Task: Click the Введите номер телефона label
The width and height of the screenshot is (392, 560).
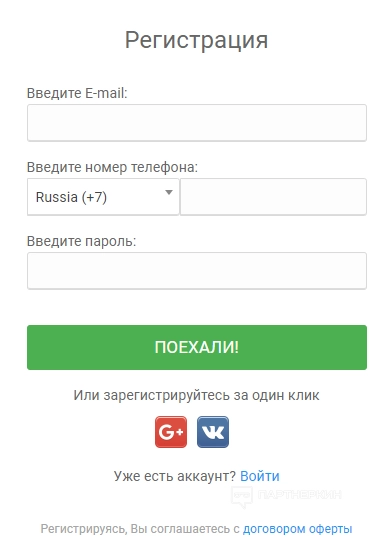Action: 112,167
